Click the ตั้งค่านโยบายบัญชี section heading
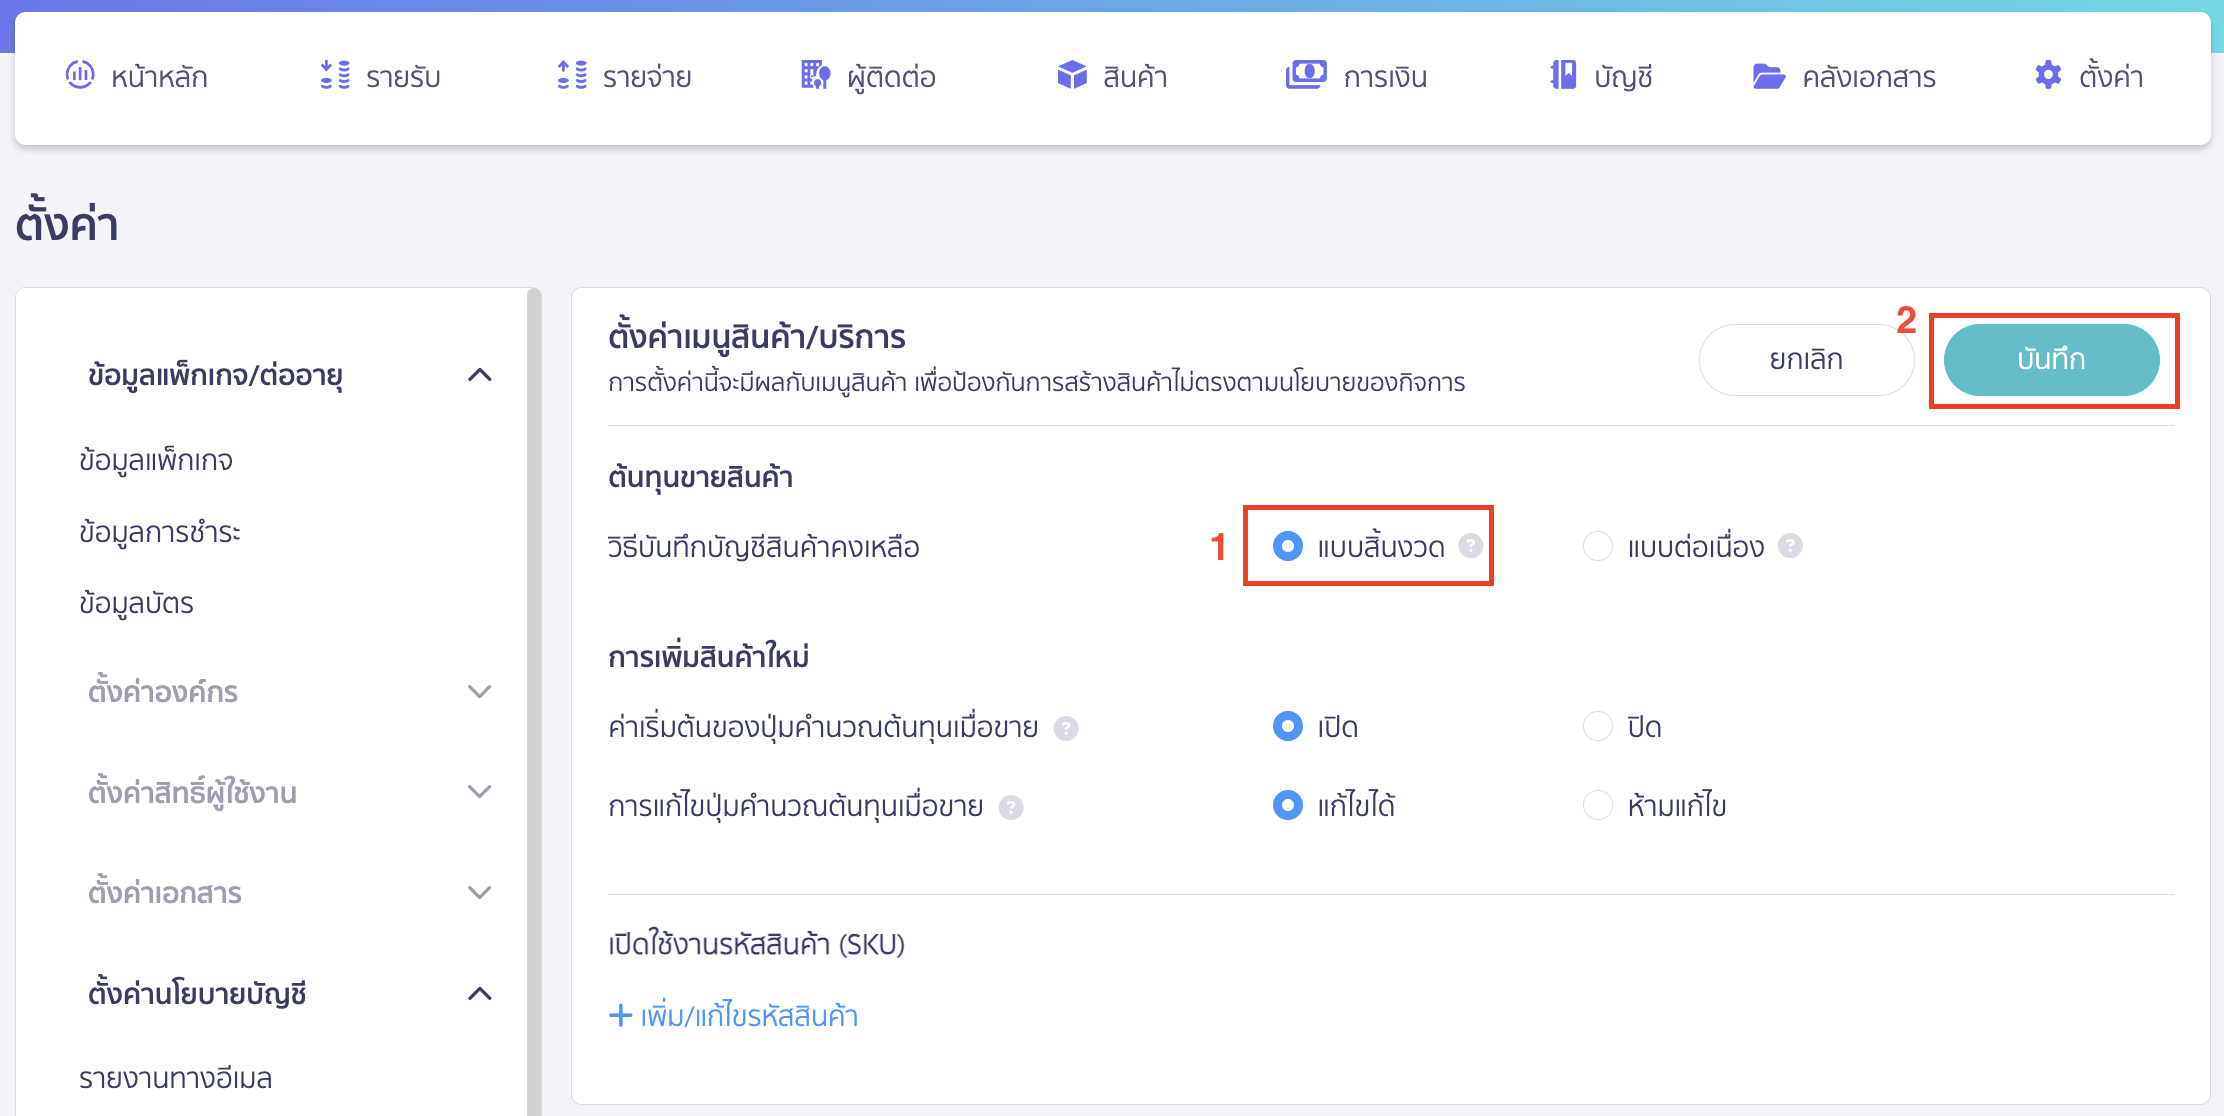 [197, 994]
